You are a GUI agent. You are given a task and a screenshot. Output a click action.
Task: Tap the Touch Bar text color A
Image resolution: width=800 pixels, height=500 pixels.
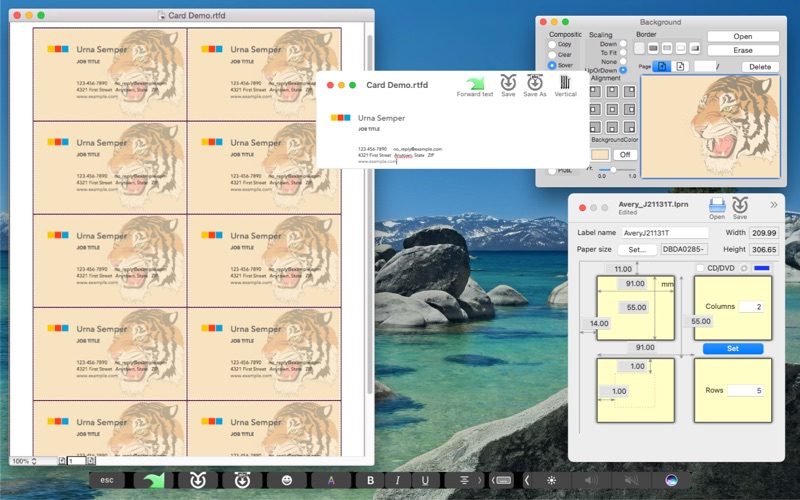click(x=331, y=480)
